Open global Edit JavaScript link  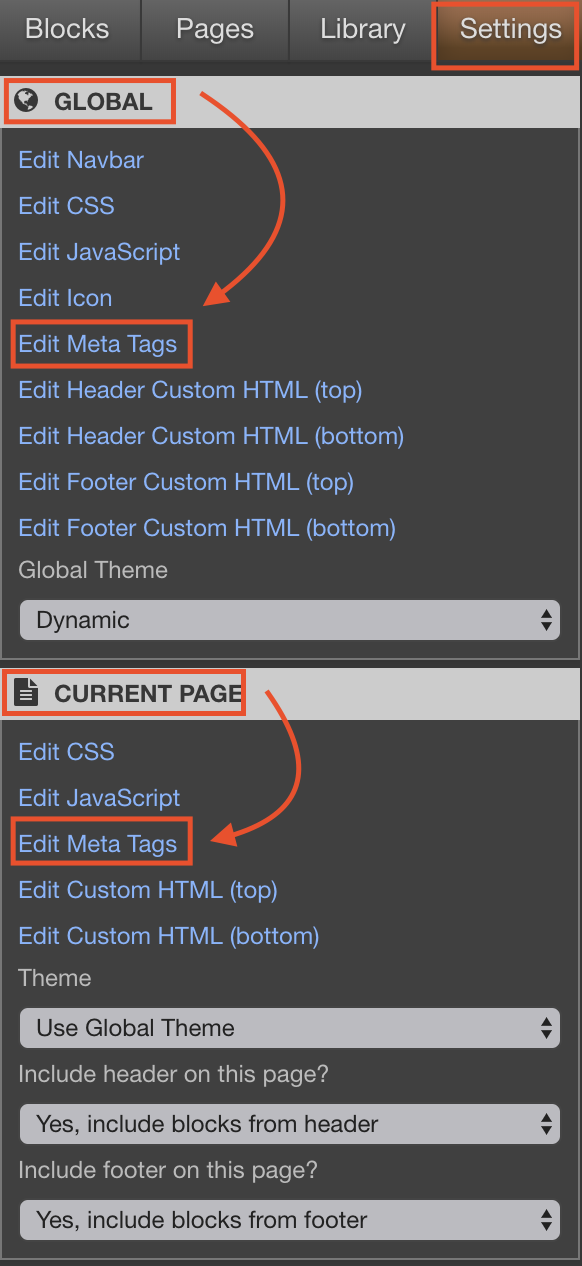(99, 252)
